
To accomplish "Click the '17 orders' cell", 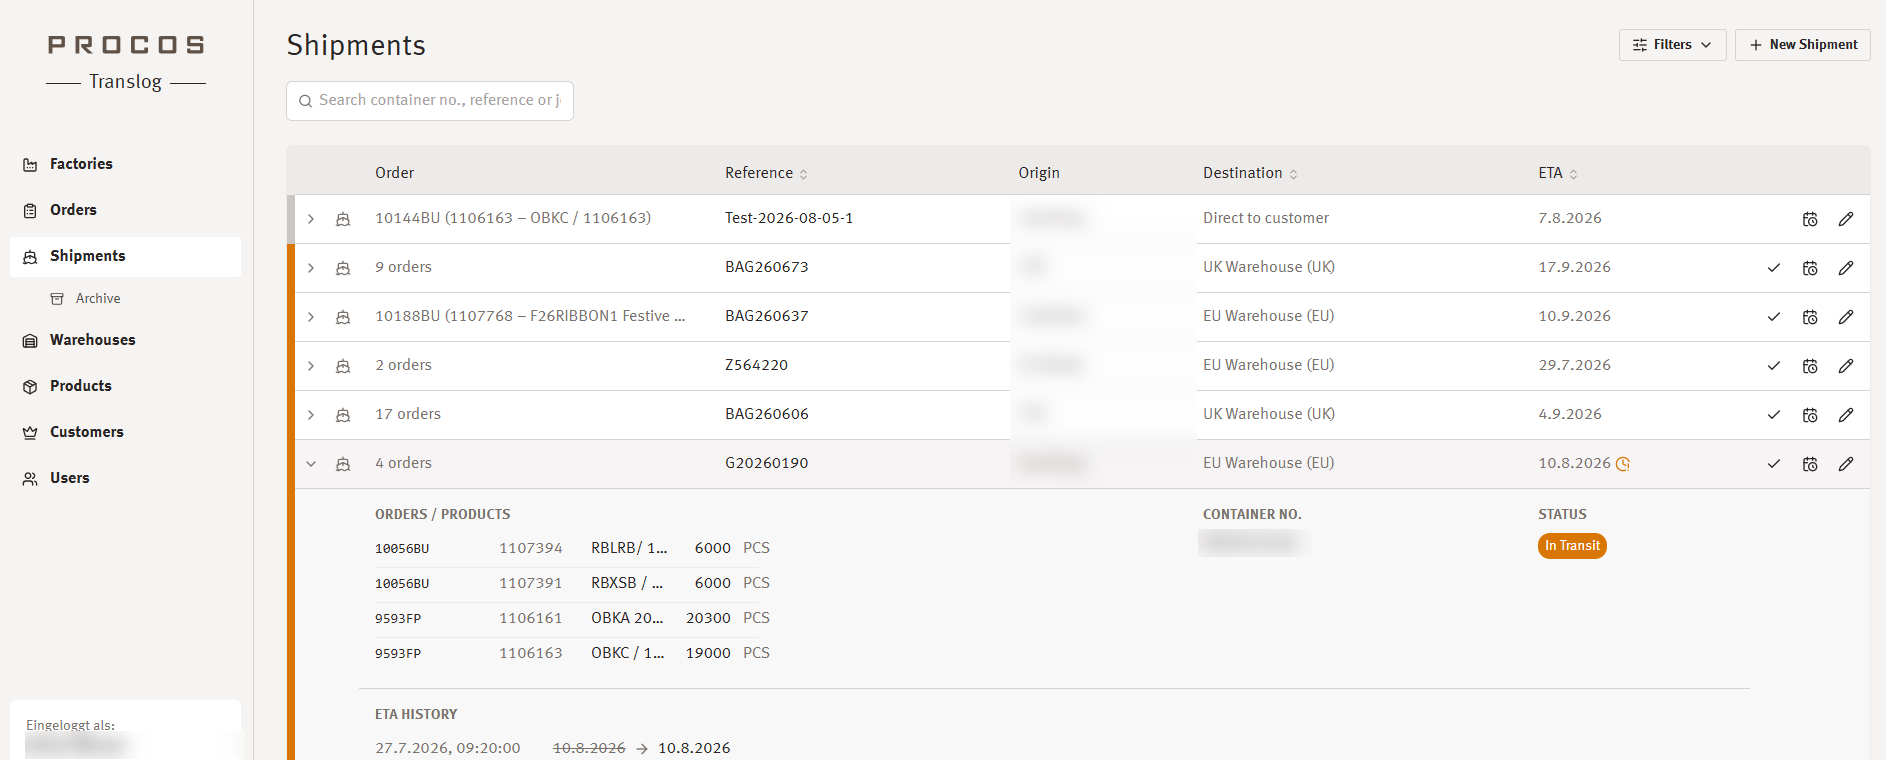I will (x=408, y=414).
